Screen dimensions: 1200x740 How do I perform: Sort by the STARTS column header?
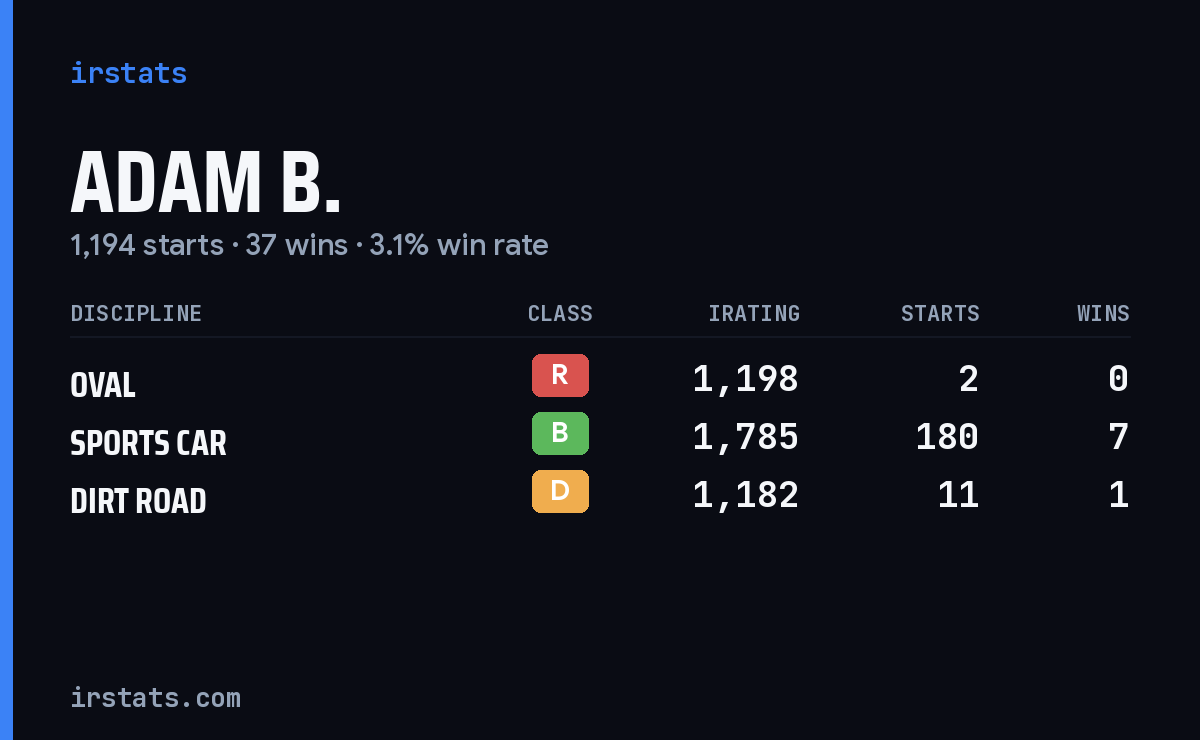[940, 313]
